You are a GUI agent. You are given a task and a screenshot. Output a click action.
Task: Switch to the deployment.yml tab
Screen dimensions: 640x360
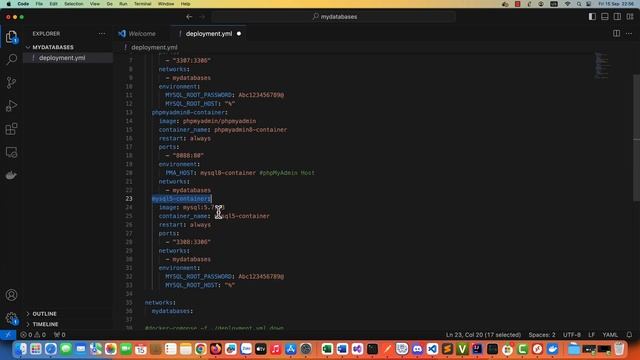pos(209,33)
